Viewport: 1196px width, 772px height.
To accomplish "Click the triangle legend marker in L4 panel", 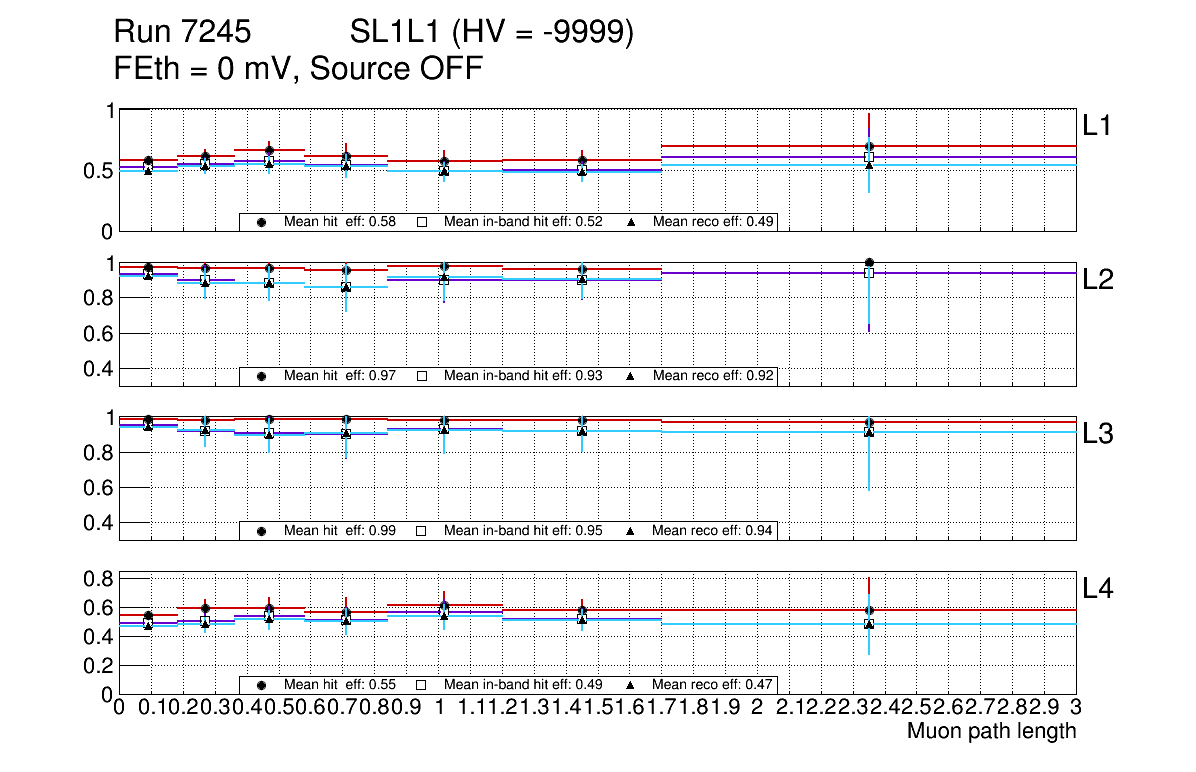I will (631, 685).
